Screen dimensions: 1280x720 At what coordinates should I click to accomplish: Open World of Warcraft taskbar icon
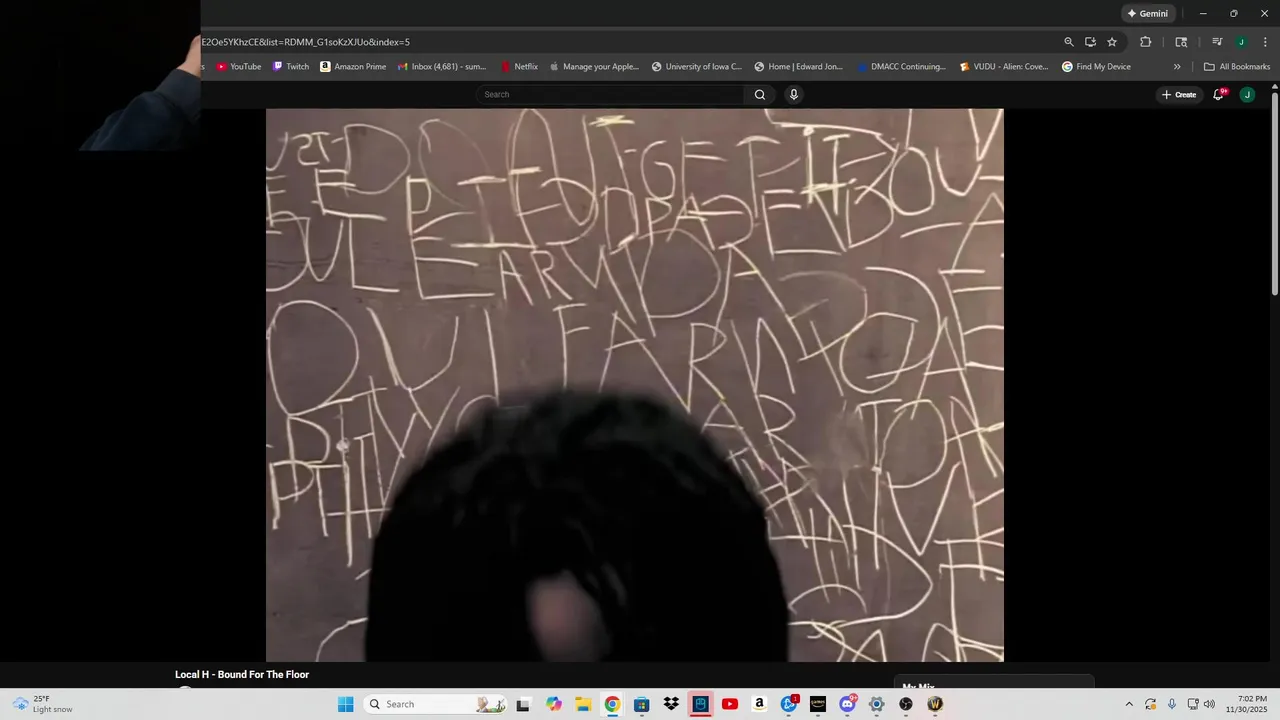(x=935, y=704)
